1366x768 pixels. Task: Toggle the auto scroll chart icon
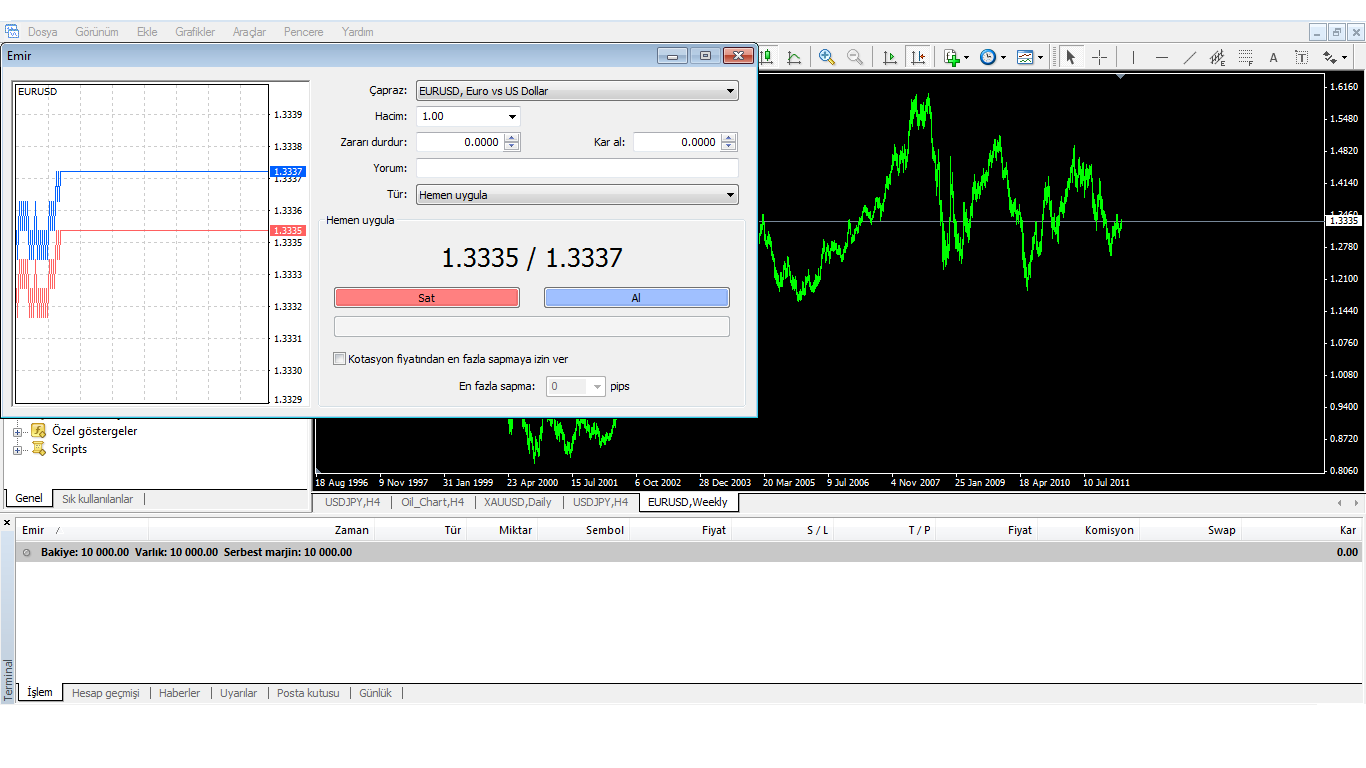(x=890, y=57)
